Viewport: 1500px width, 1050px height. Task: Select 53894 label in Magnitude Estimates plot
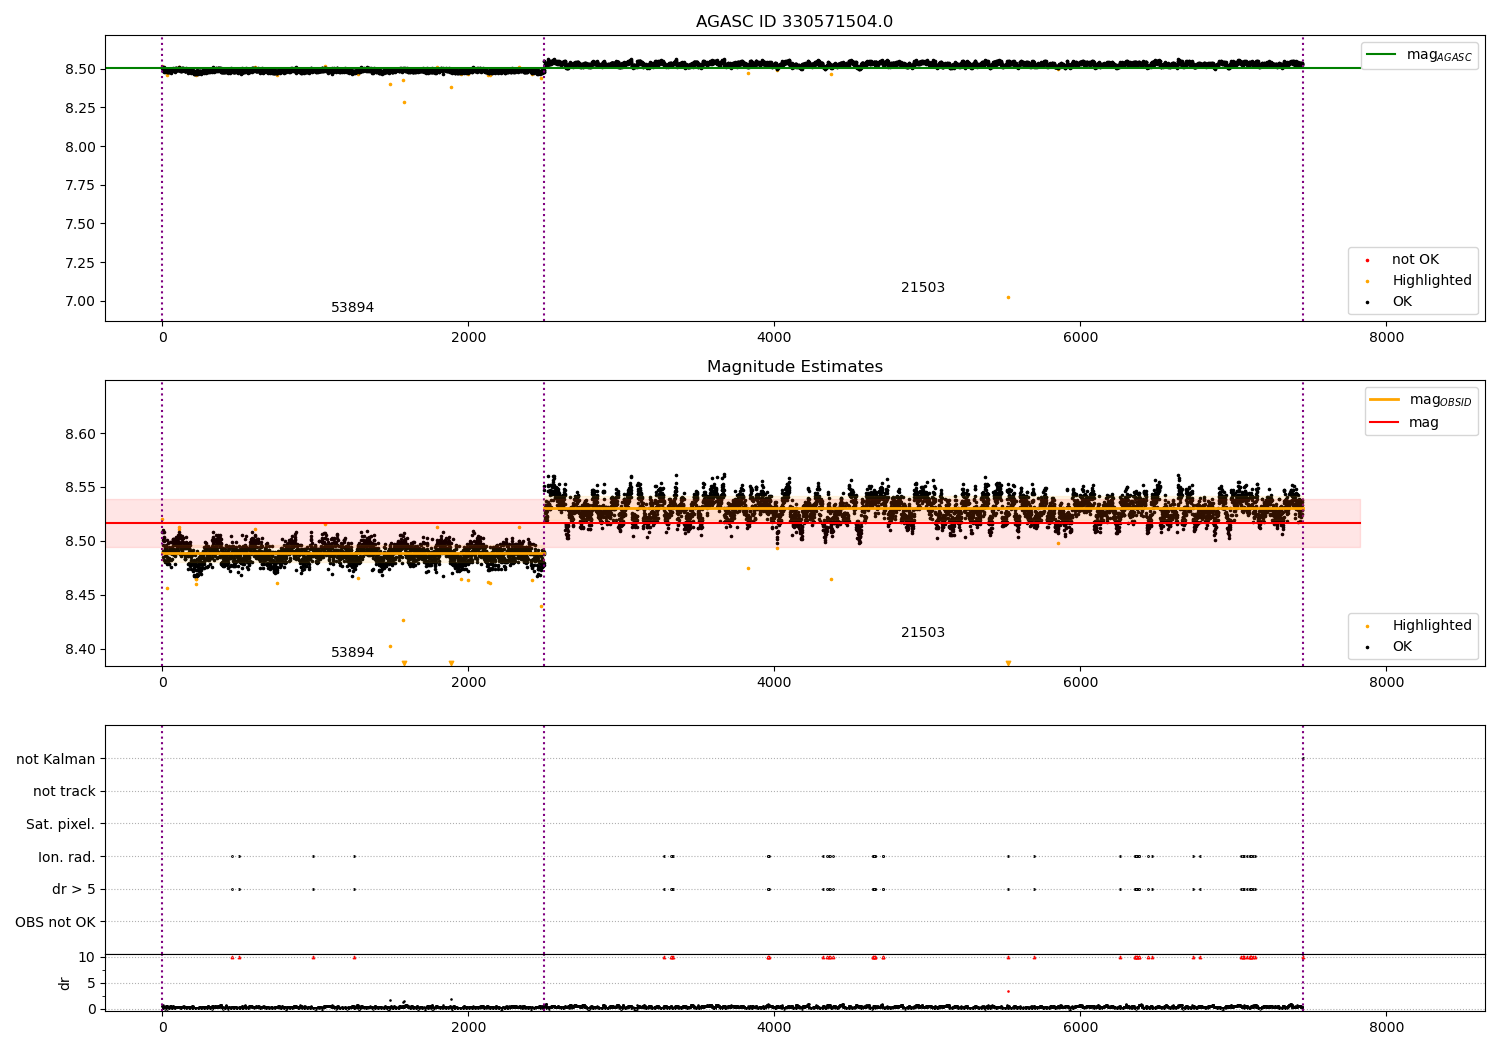[x=352, y=653]
